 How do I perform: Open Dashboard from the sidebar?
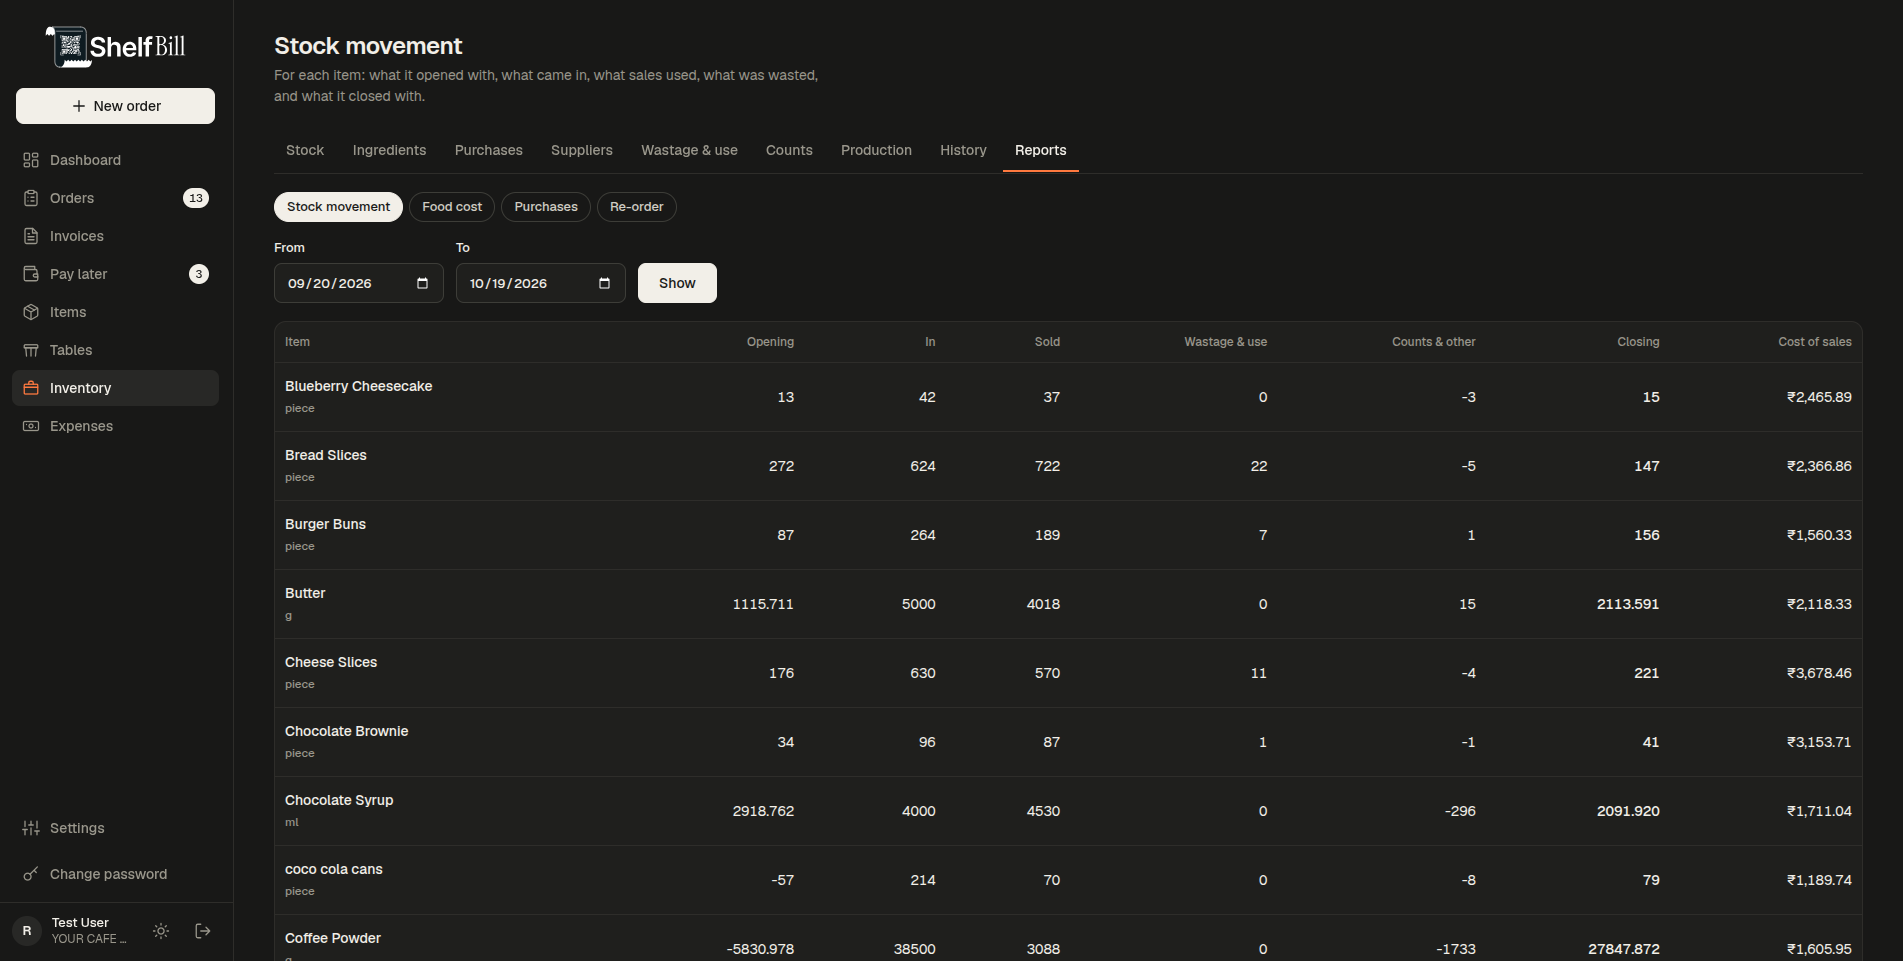[115, 160]
